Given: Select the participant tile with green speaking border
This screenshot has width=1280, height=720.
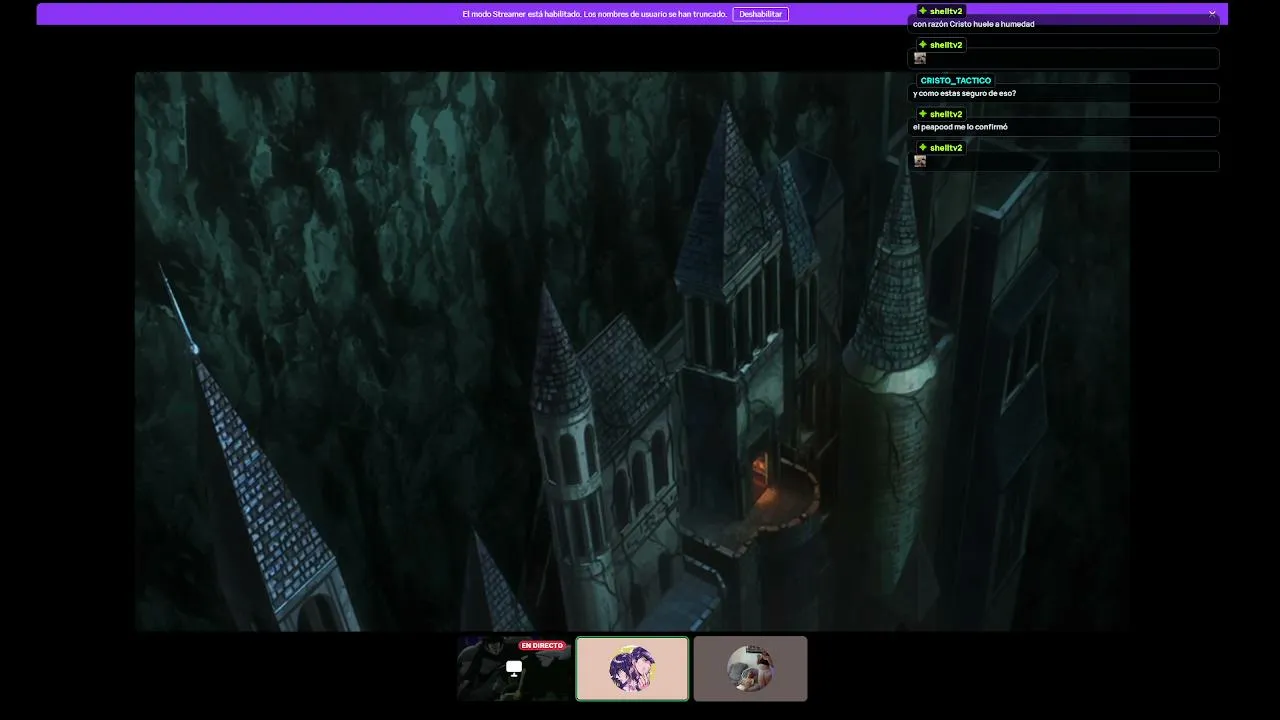Looking at the screenshot, I should click(632, 668).
